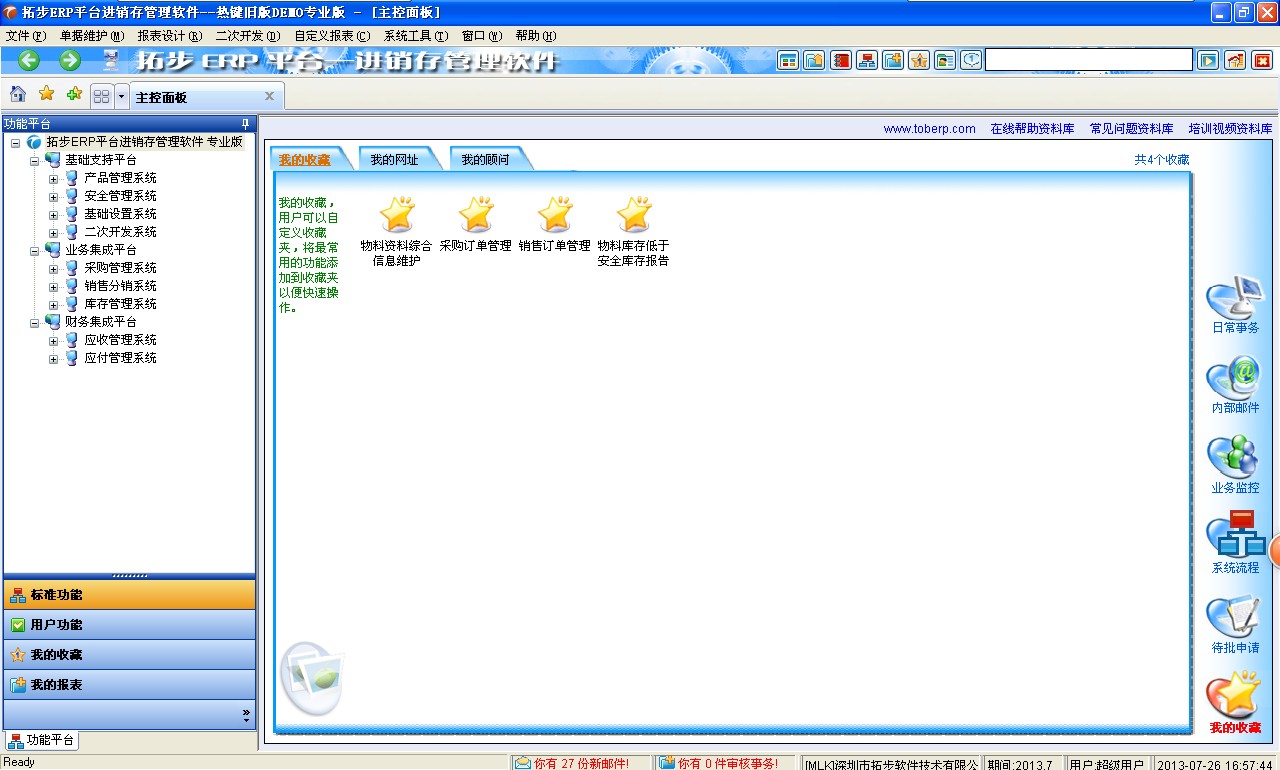
Task: Click the green back arrow button
Action: 29,60
